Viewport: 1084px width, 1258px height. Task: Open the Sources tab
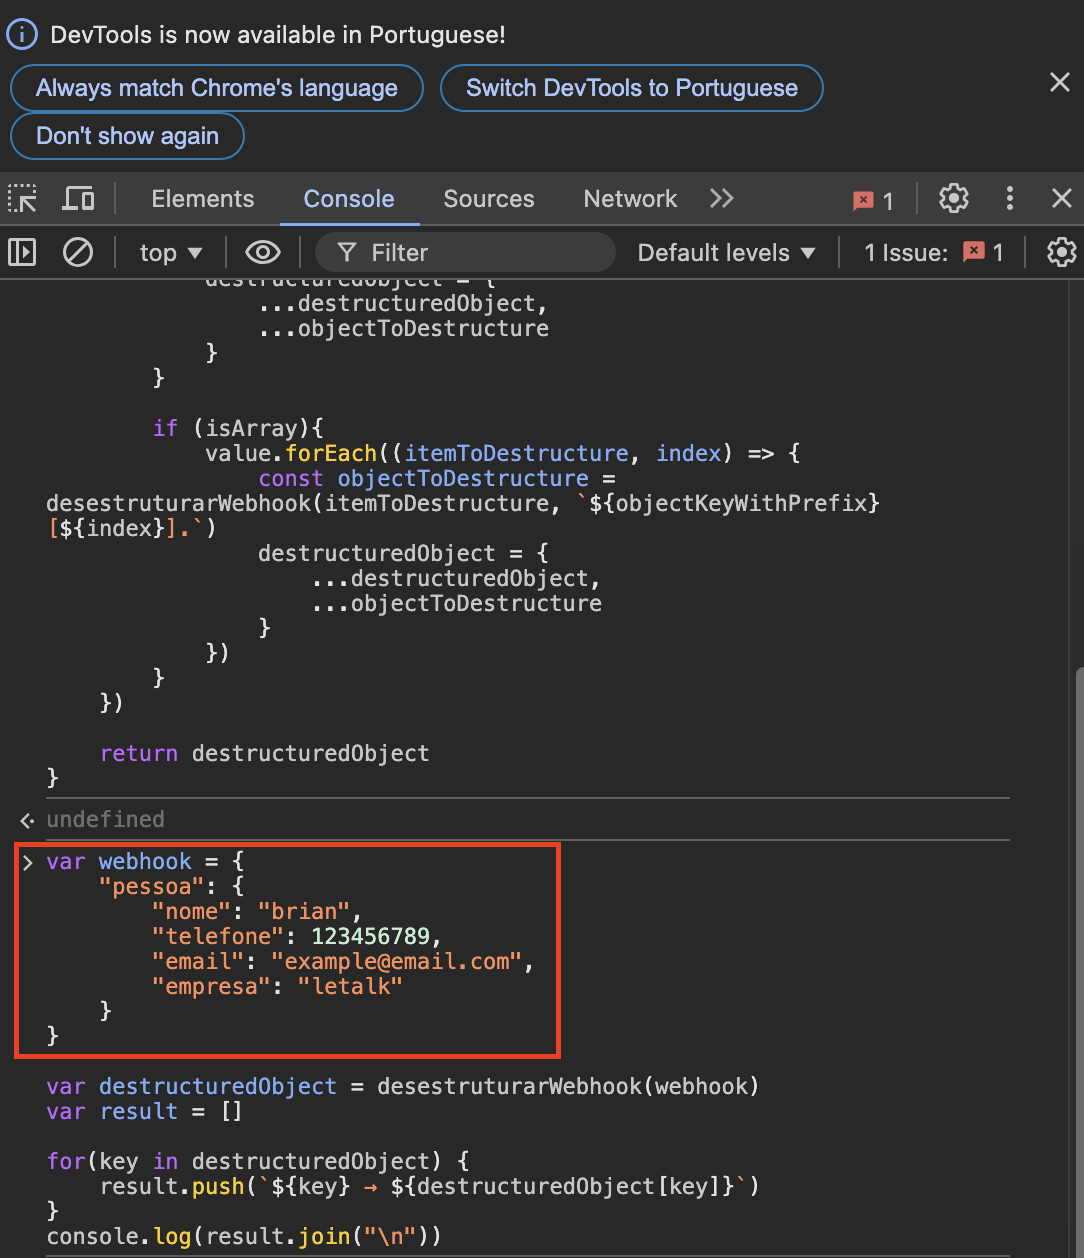(x=489, y=199)
